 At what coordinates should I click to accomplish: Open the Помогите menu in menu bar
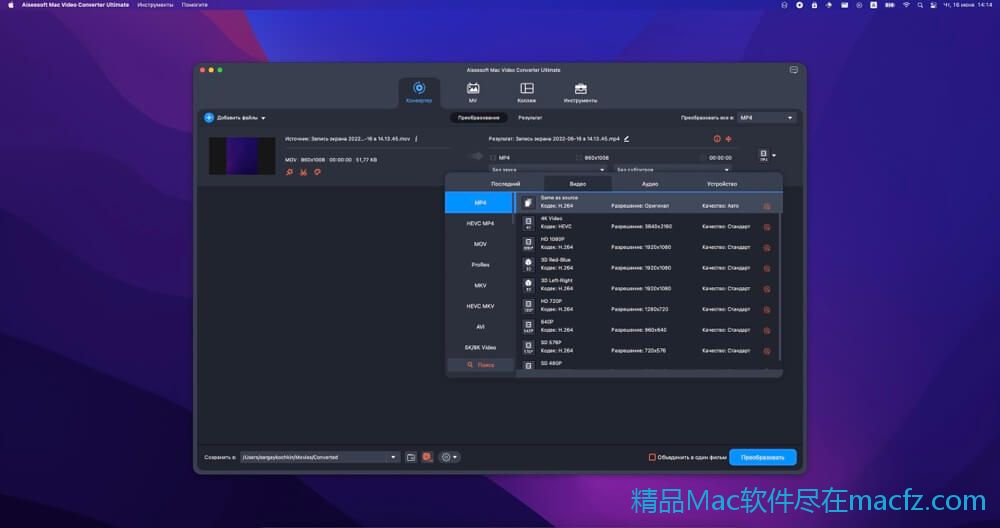tap(195, 4)
